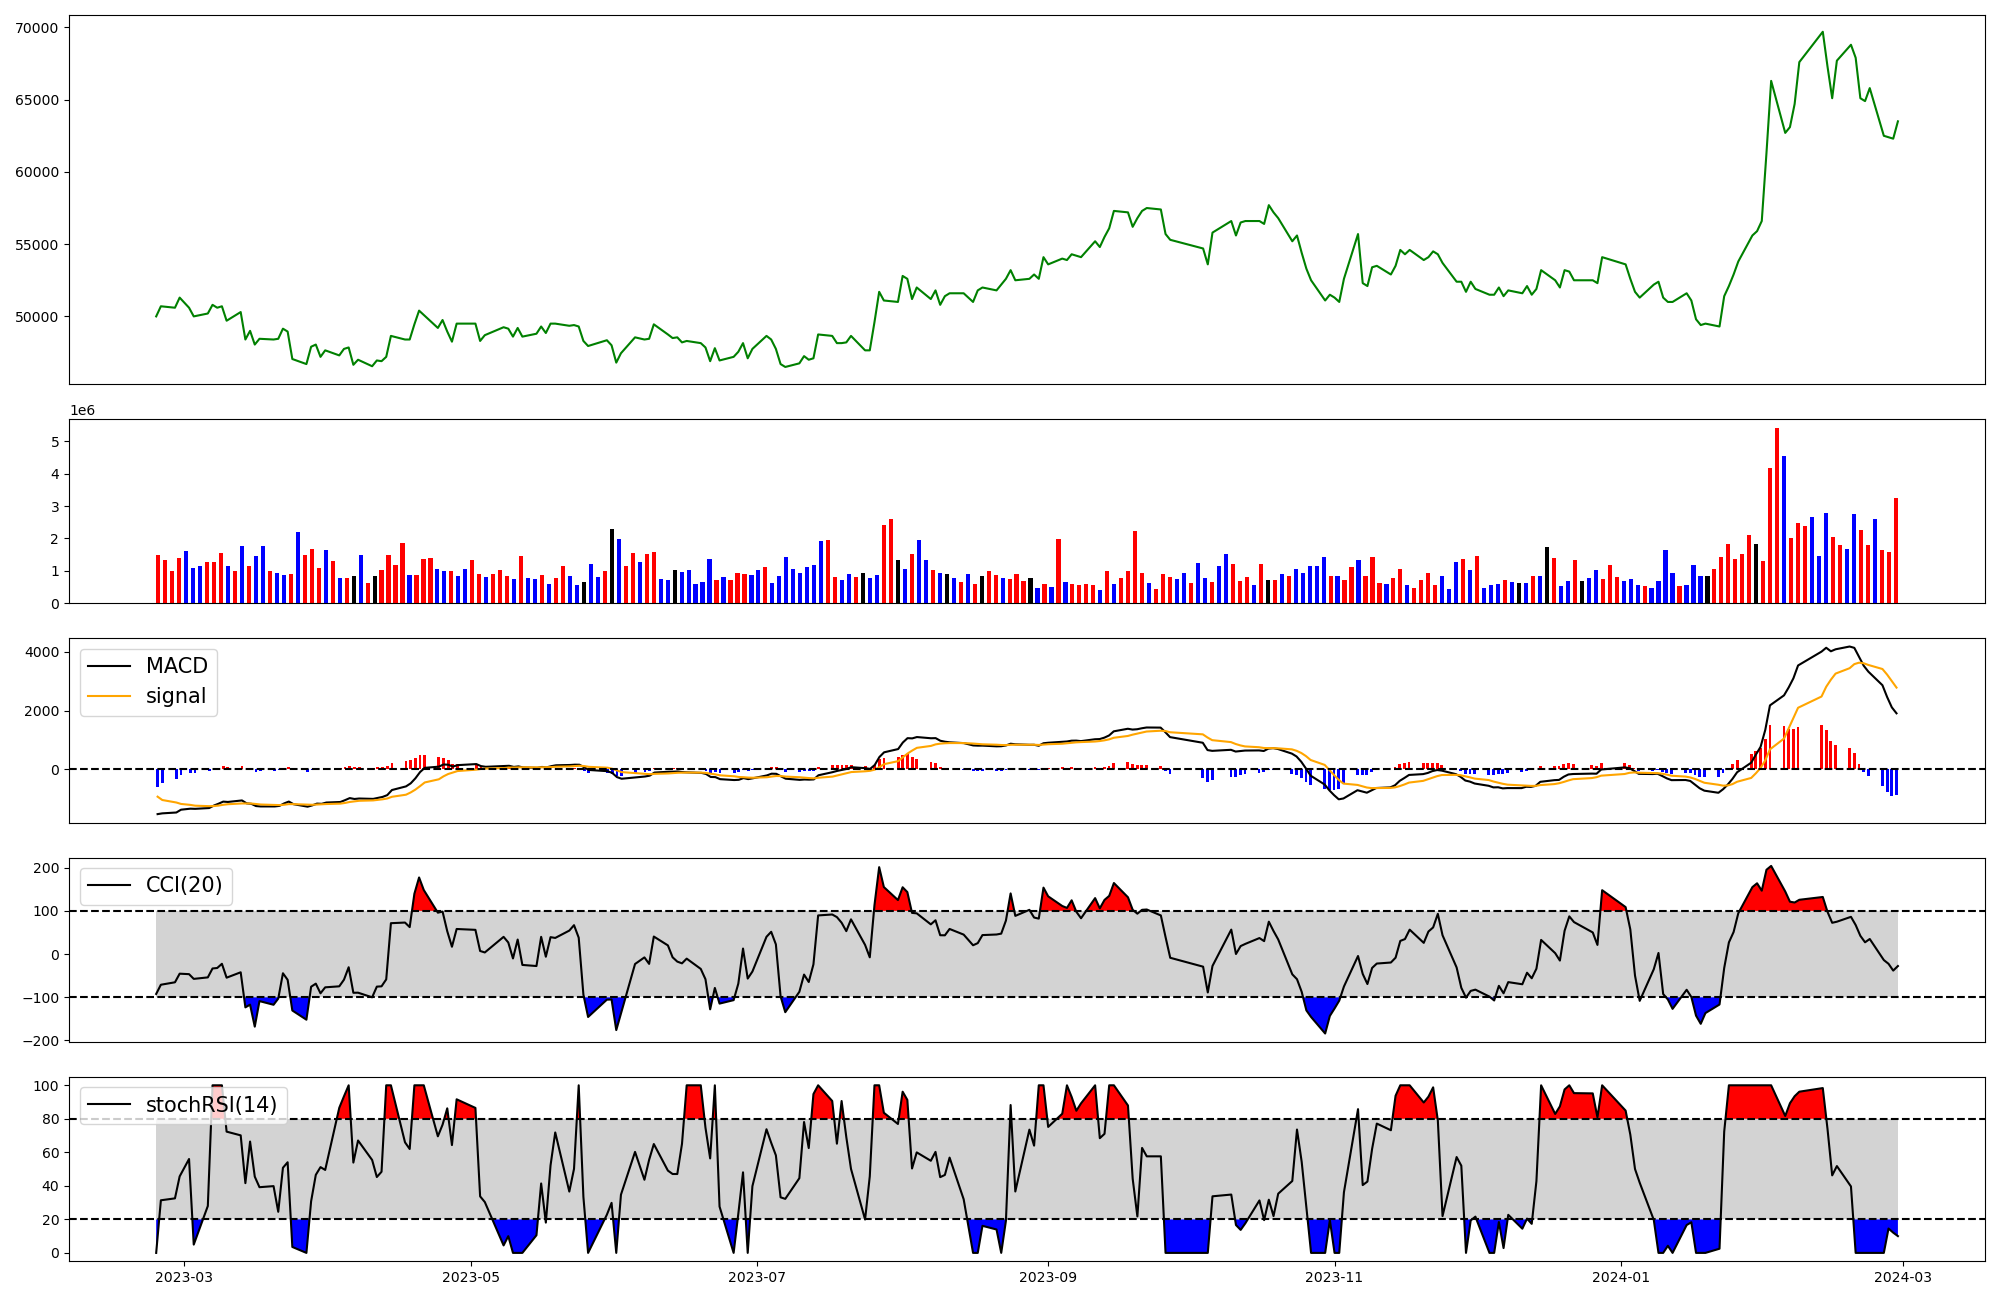Click the 2024-01 date tick label
2000x1300 pixels.
pos(1620,1277)
